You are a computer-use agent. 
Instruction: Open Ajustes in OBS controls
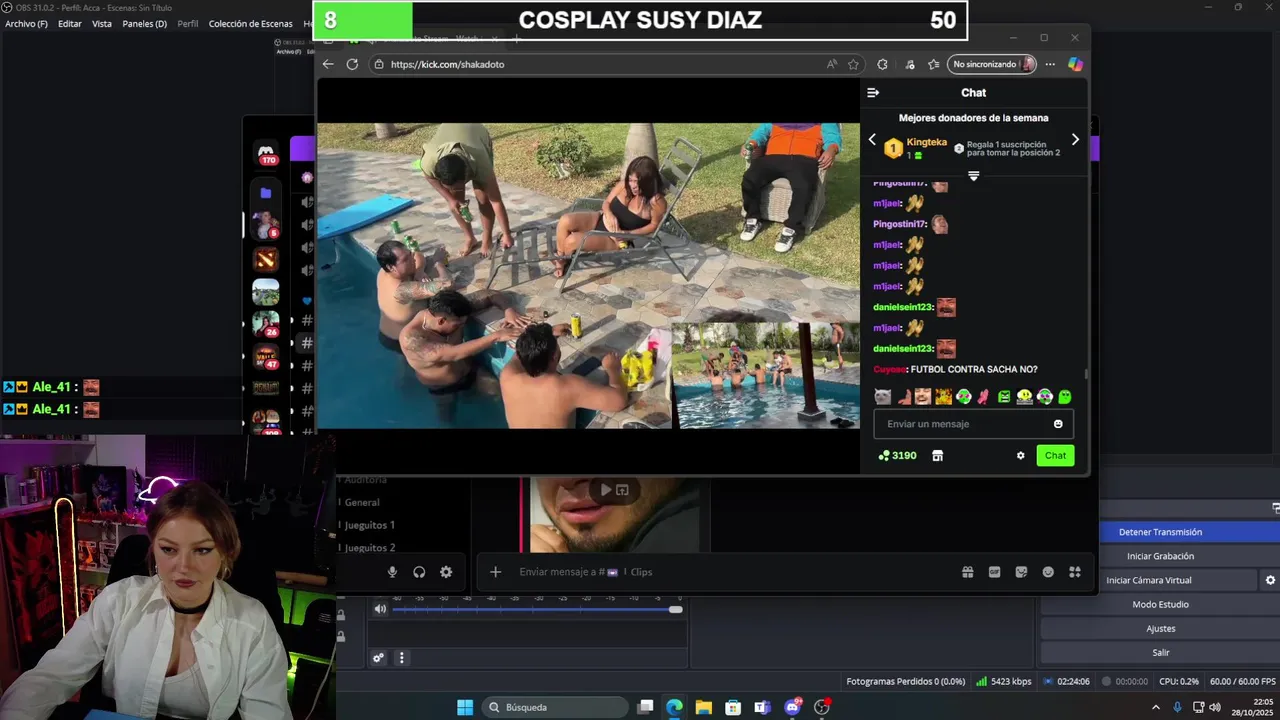(x=1160, y=628)
